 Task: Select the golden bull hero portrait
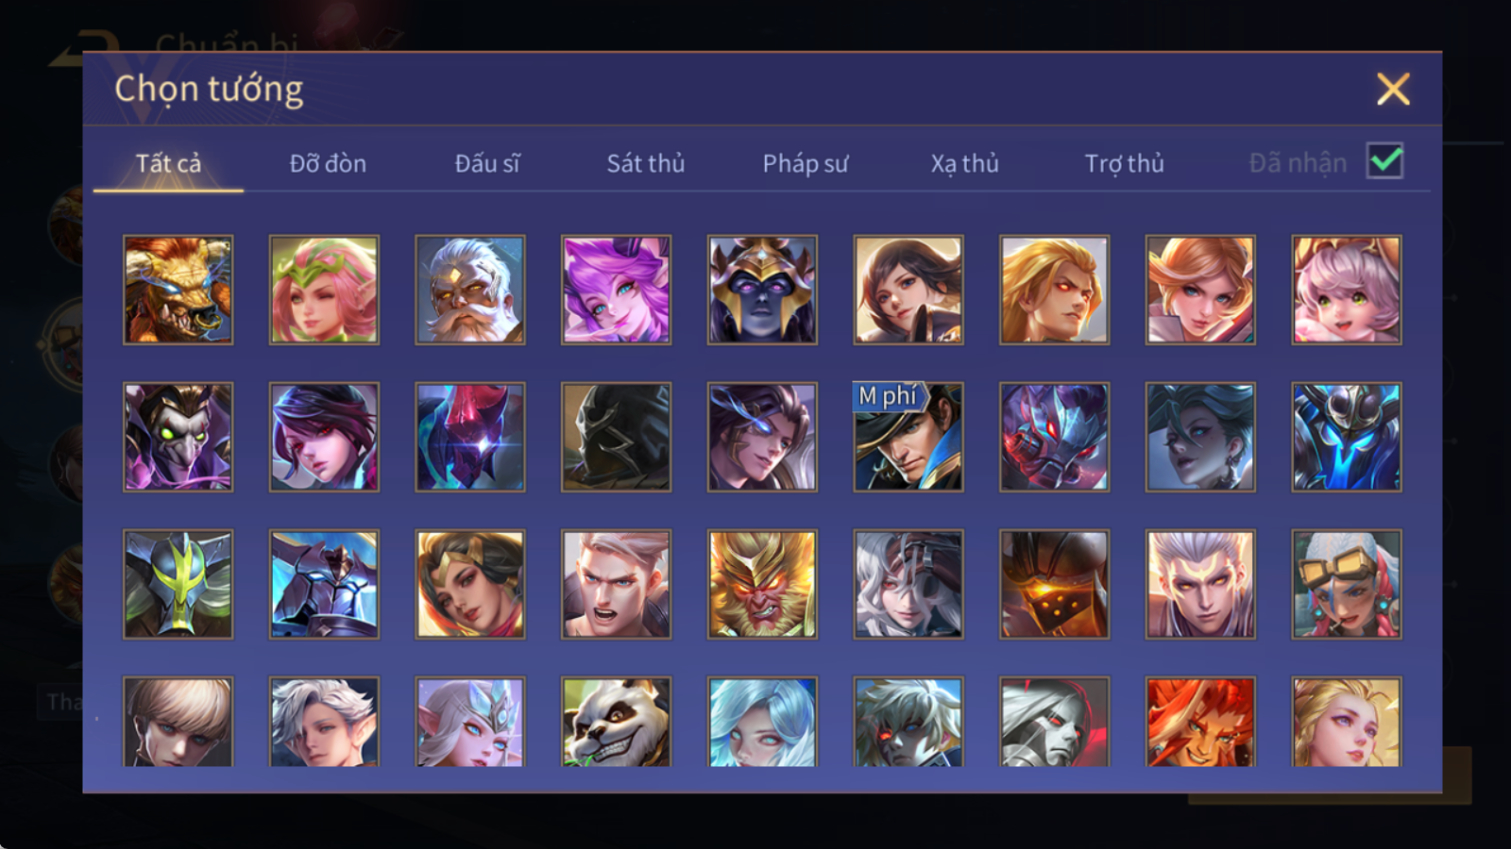point(178,290)
